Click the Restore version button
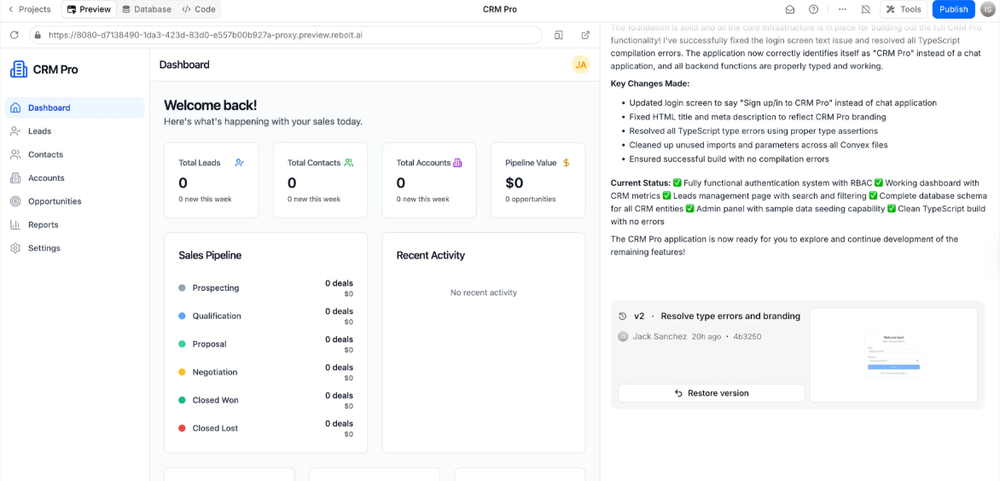Viewport: 1000px width, 481px height. 711,393
